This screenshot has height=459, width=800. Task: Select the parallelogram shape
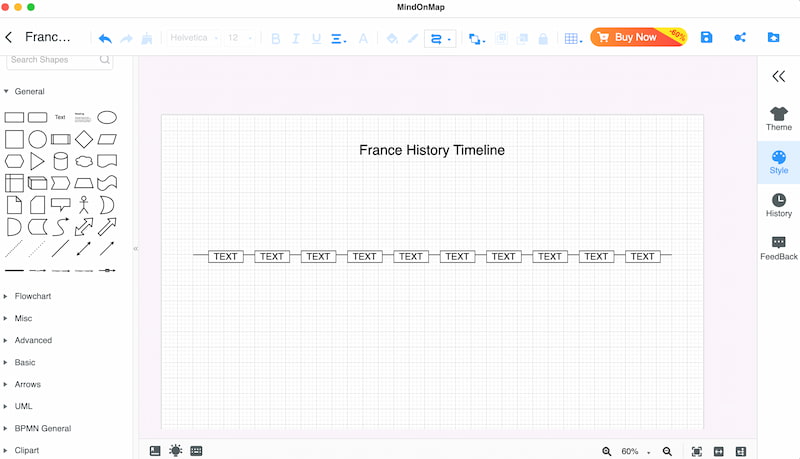click(x=107, y=139)
